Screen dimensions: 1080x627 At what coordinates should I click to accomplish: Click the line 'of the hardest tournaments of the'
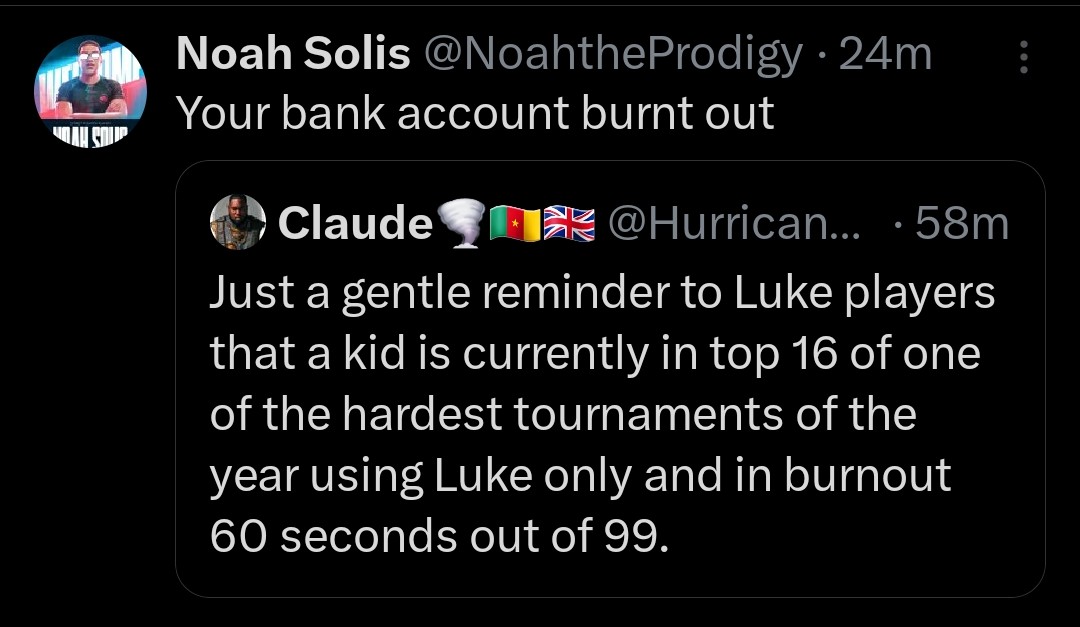(563, 414)
